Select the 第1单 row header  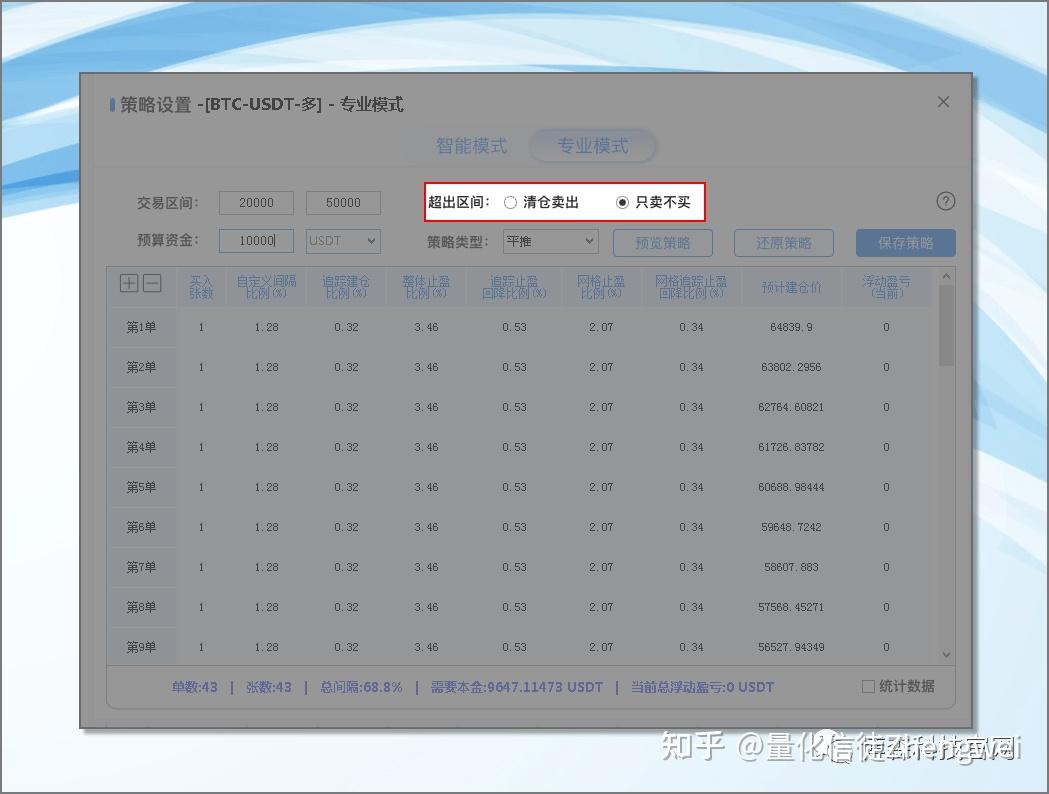pos(141,327)
